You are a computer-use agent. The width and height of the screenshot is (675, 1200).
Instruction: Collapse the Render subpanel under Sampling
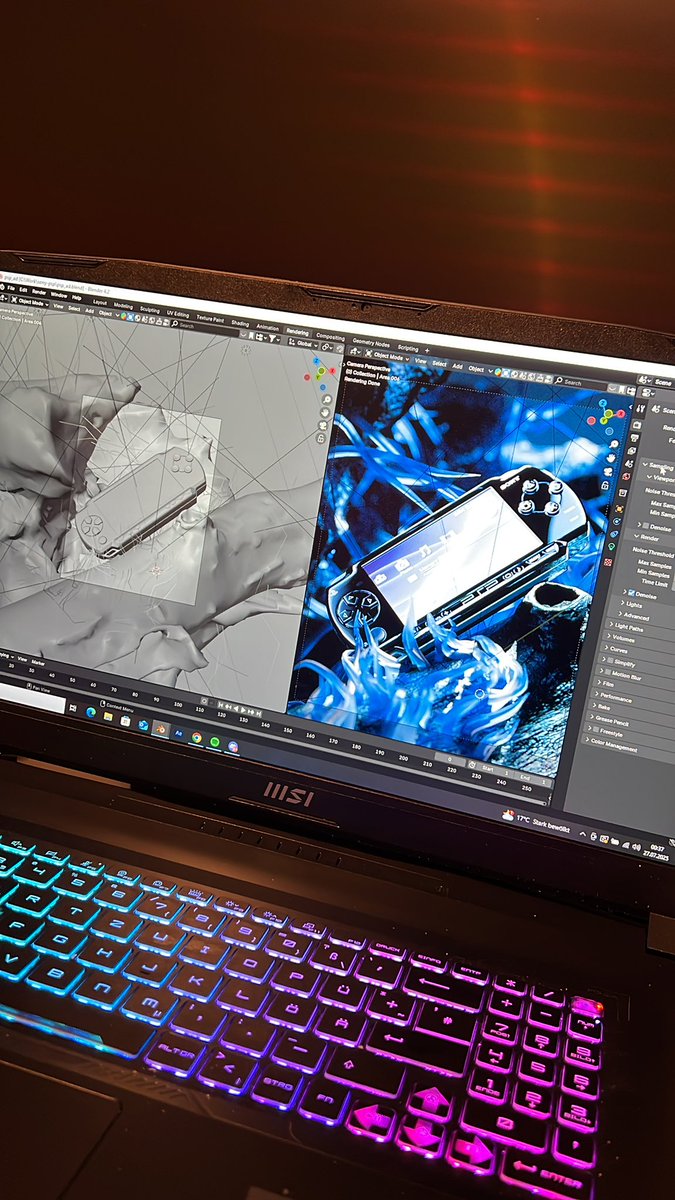(x=646, y=537)
